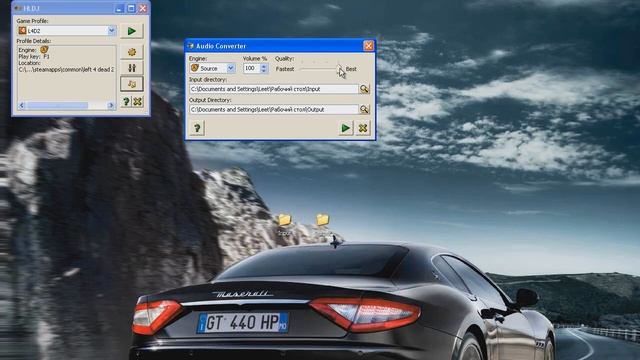
Task: Click the green X exit button in HLDJ window
Action: (138, 102)
